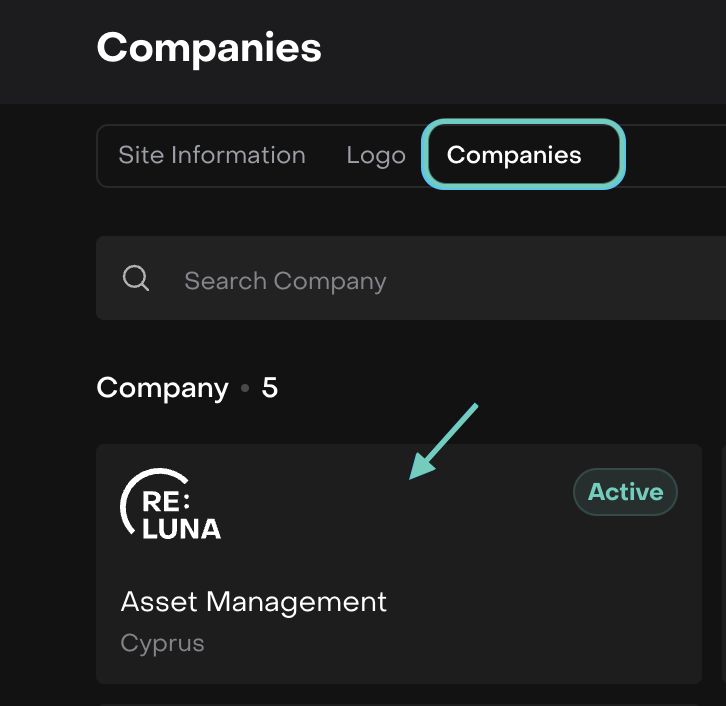The width and height of the screenshot is (726, 706).
Task: Click the green Active status badge
Action: coord(625,492)
